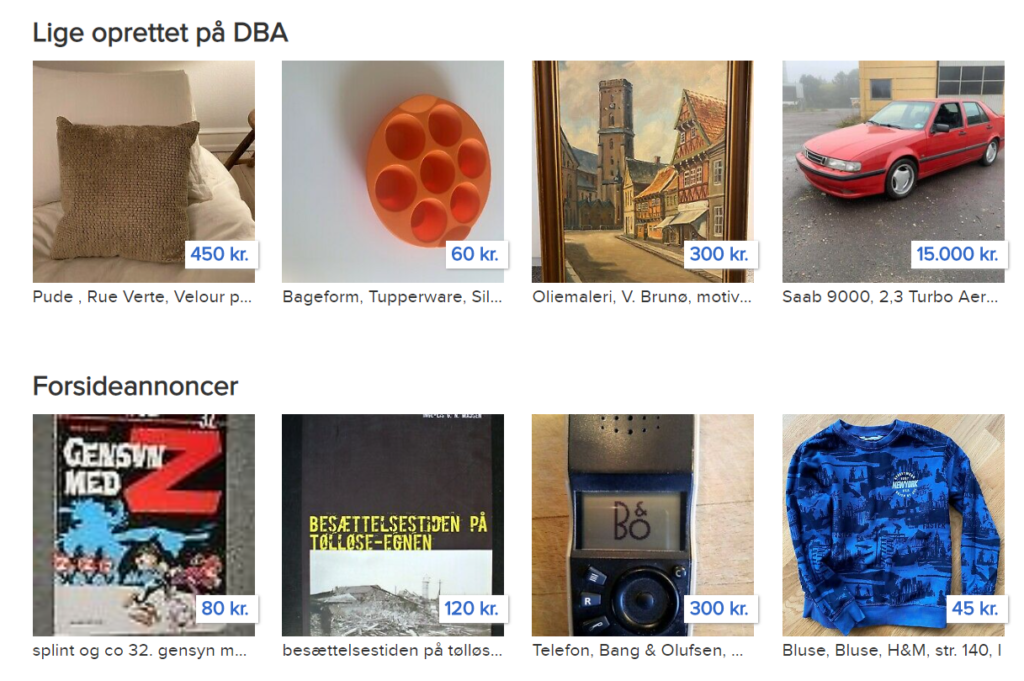Open the 'Telefon, Bang & Olufsen' title
The width and height of the screenshot is (1024, 681).
click(x=637, y=651)
